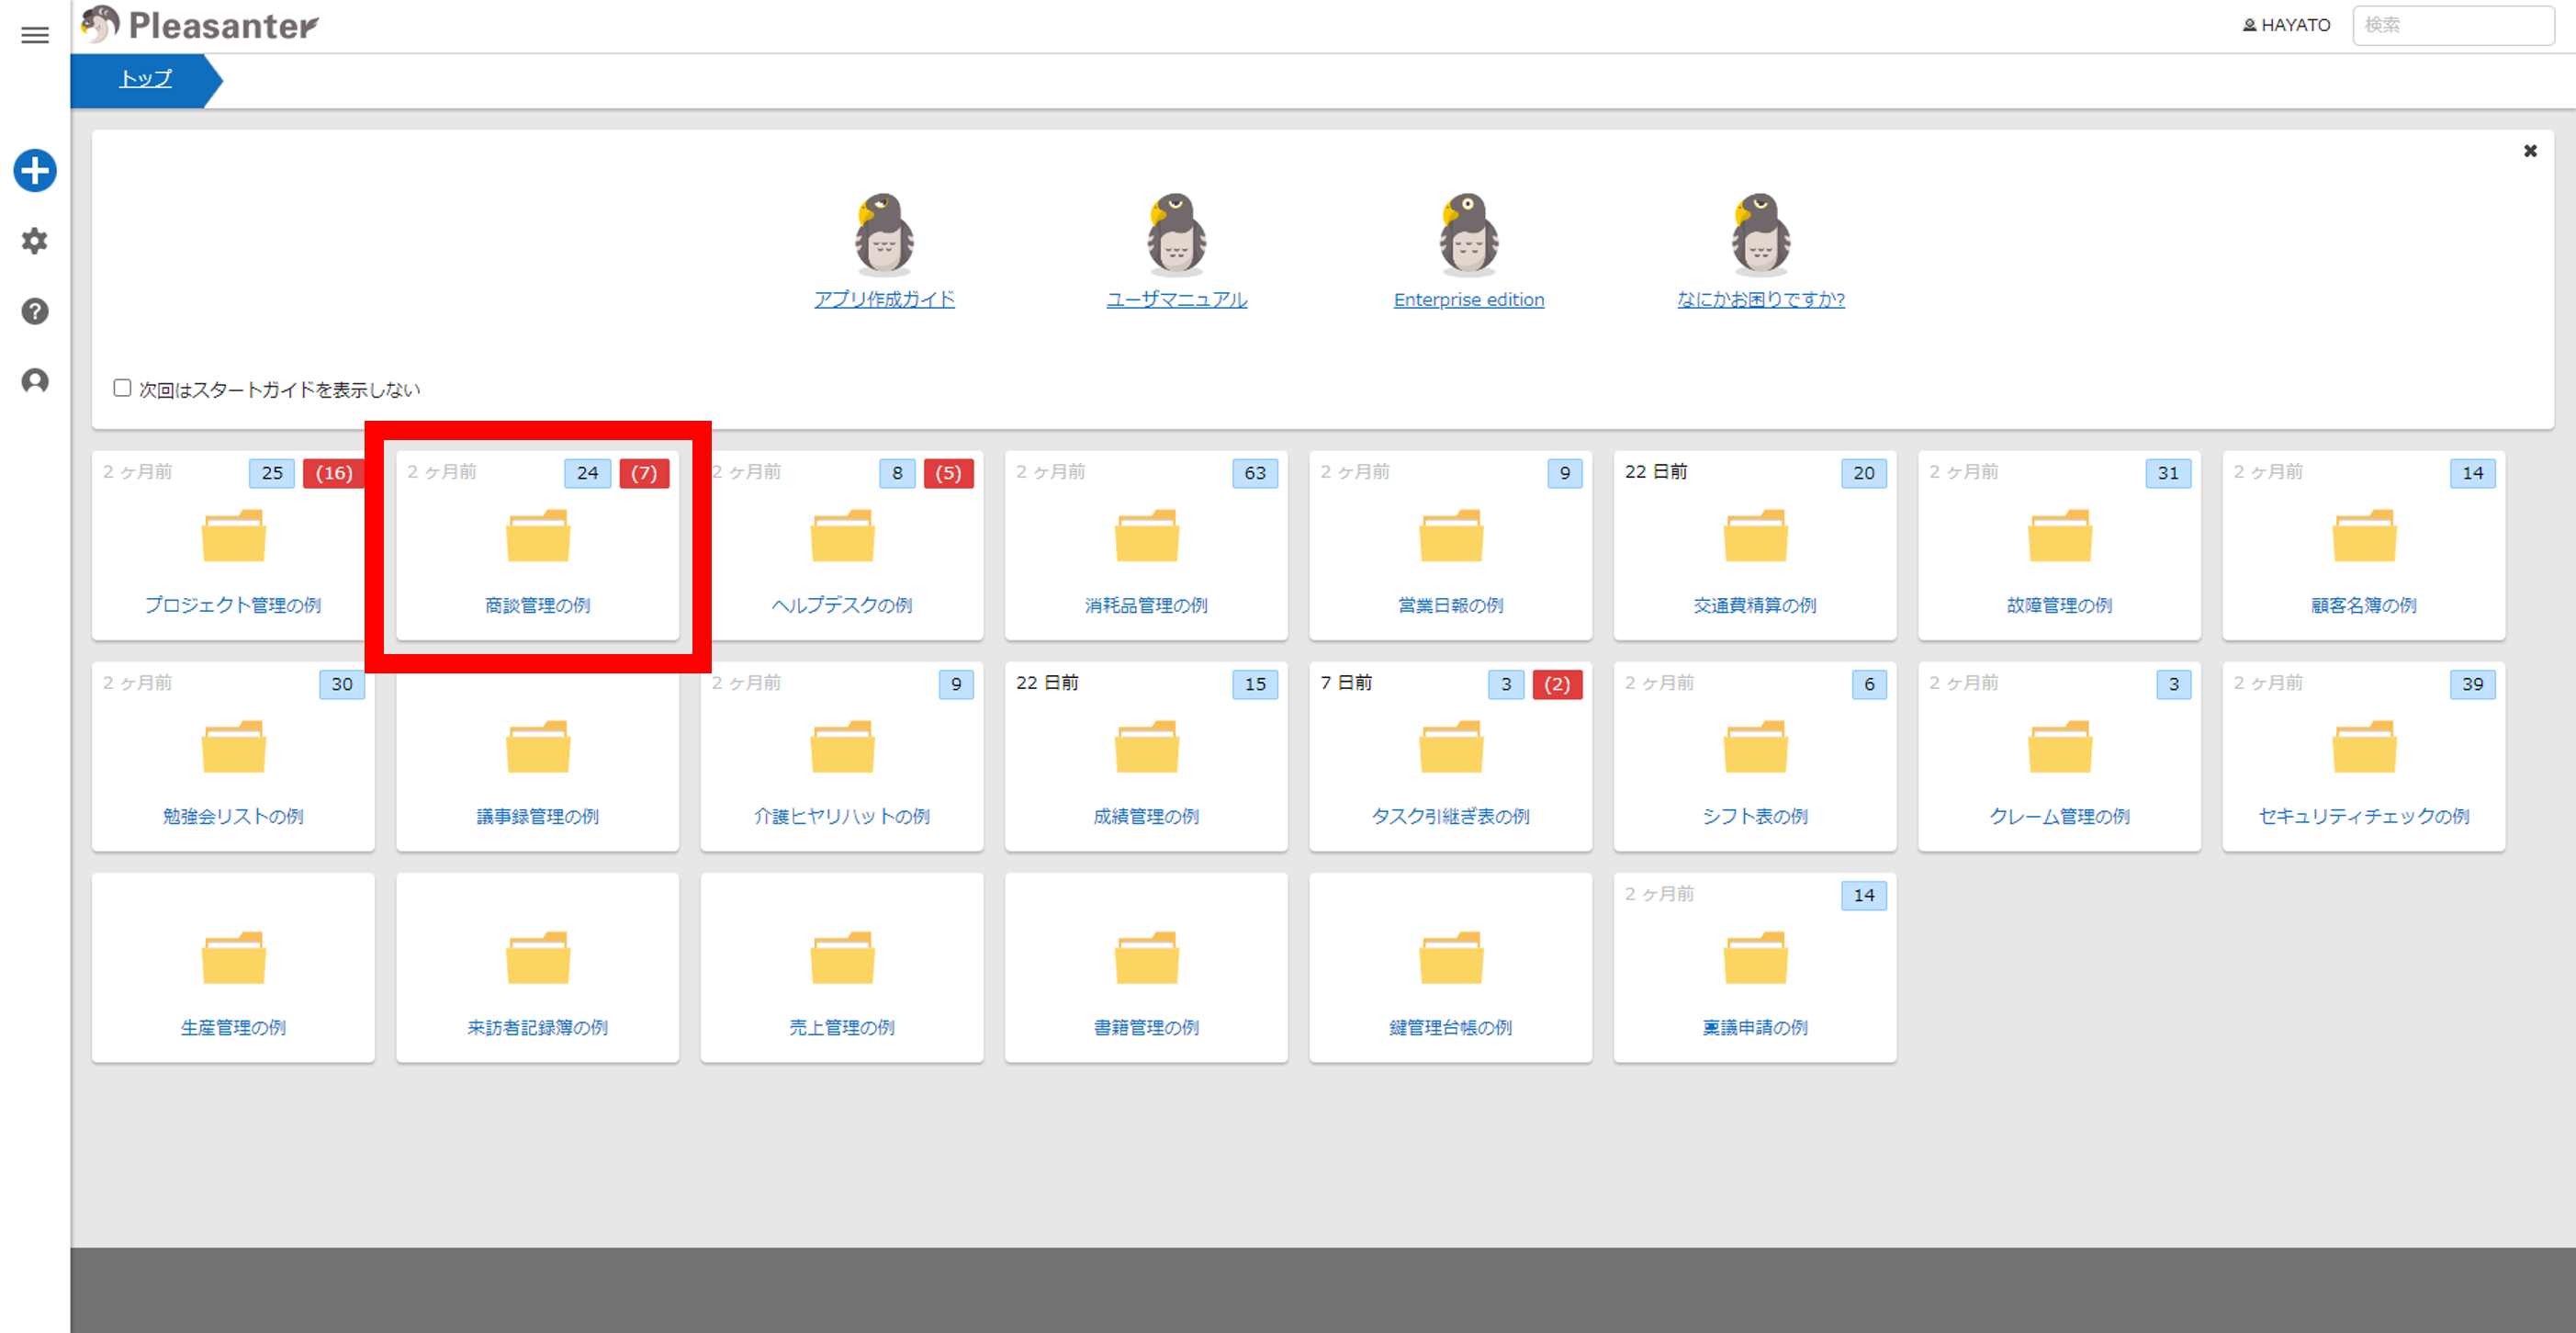2576x1333 pixels.
Task: Click the Pleasanter logo
Action: coord(200,25)
